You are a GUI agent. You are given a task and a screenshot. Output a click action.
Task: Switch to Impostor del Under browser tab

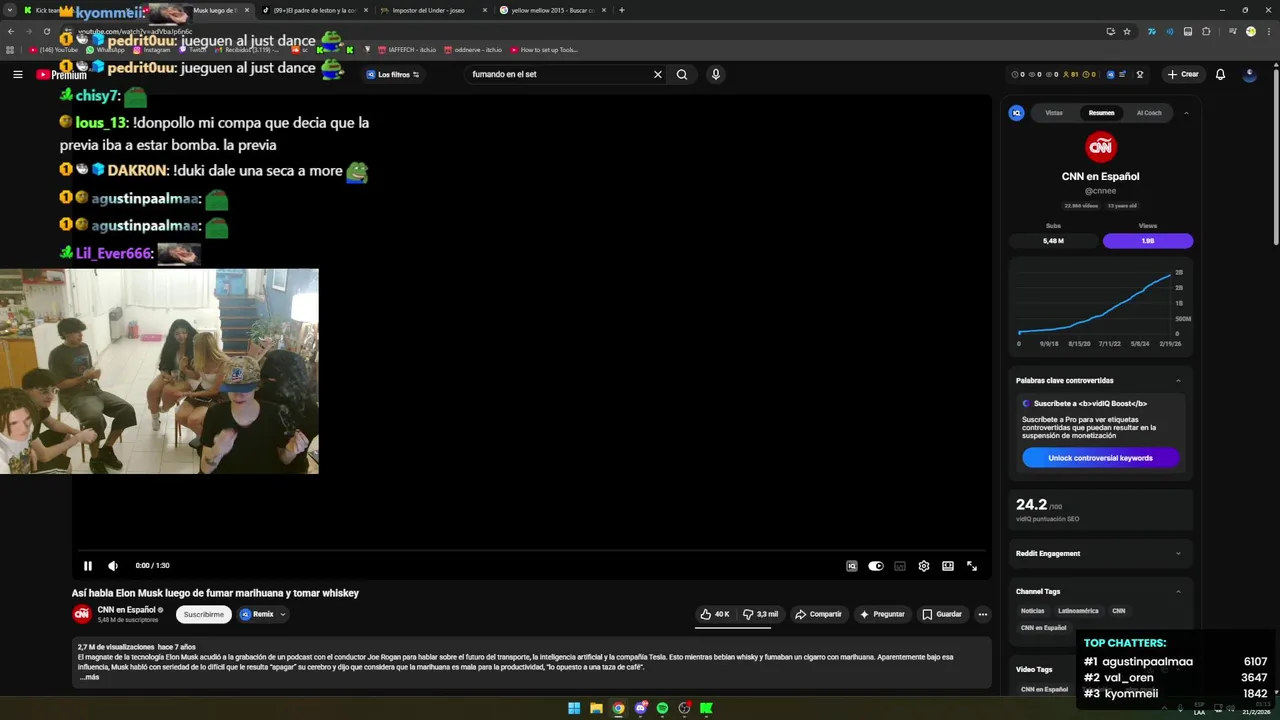point(435,10)
